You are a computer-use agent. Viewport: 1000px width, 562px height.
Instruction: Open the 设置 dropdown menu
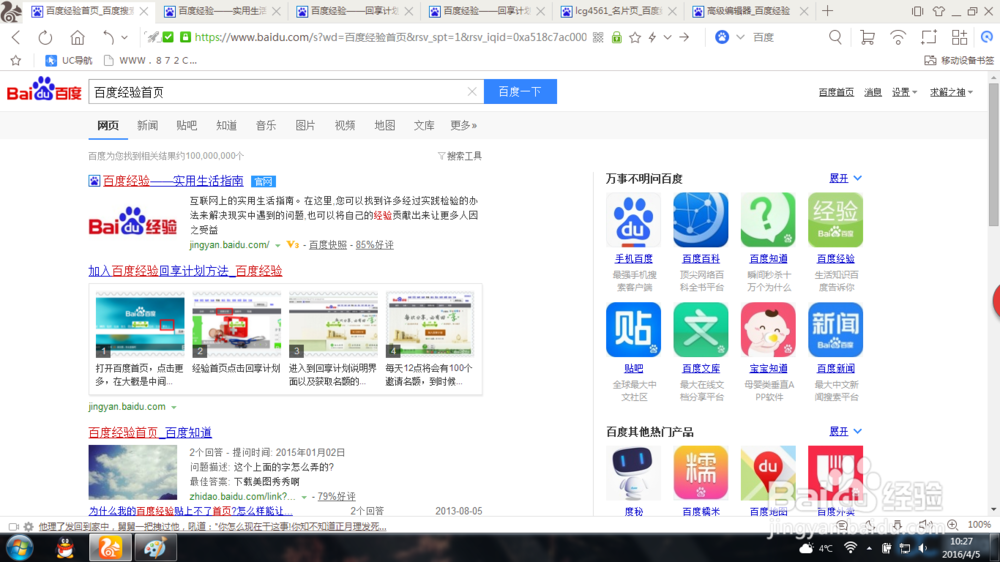tap(904, 92)
